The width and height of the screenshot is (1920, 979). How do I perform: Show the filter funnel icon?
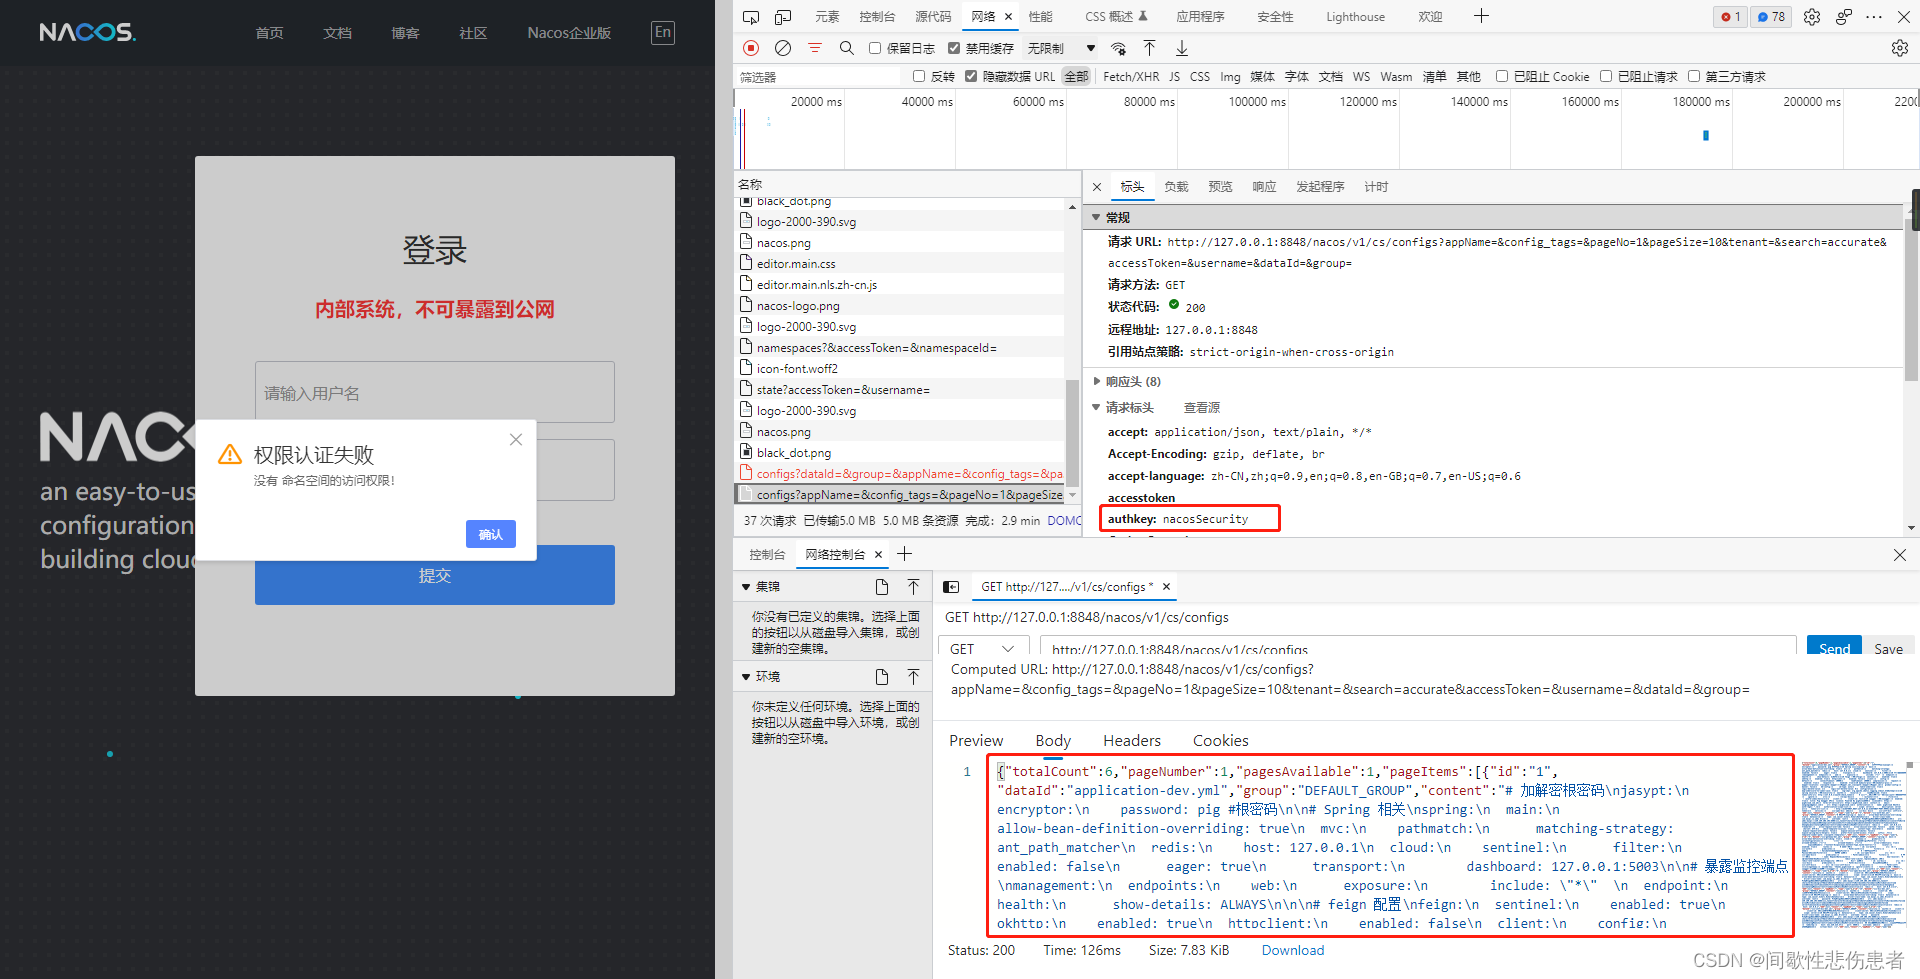click(815, 48)
